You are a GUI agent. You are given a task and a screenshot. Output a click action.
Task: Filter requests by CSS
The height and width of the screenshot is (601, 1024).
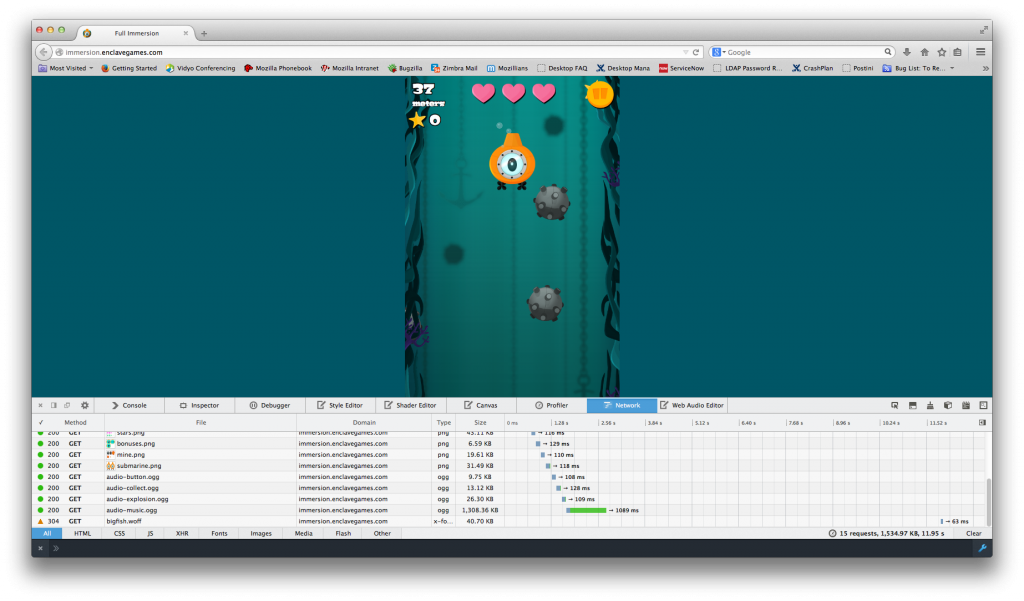(x=119, y=534)
